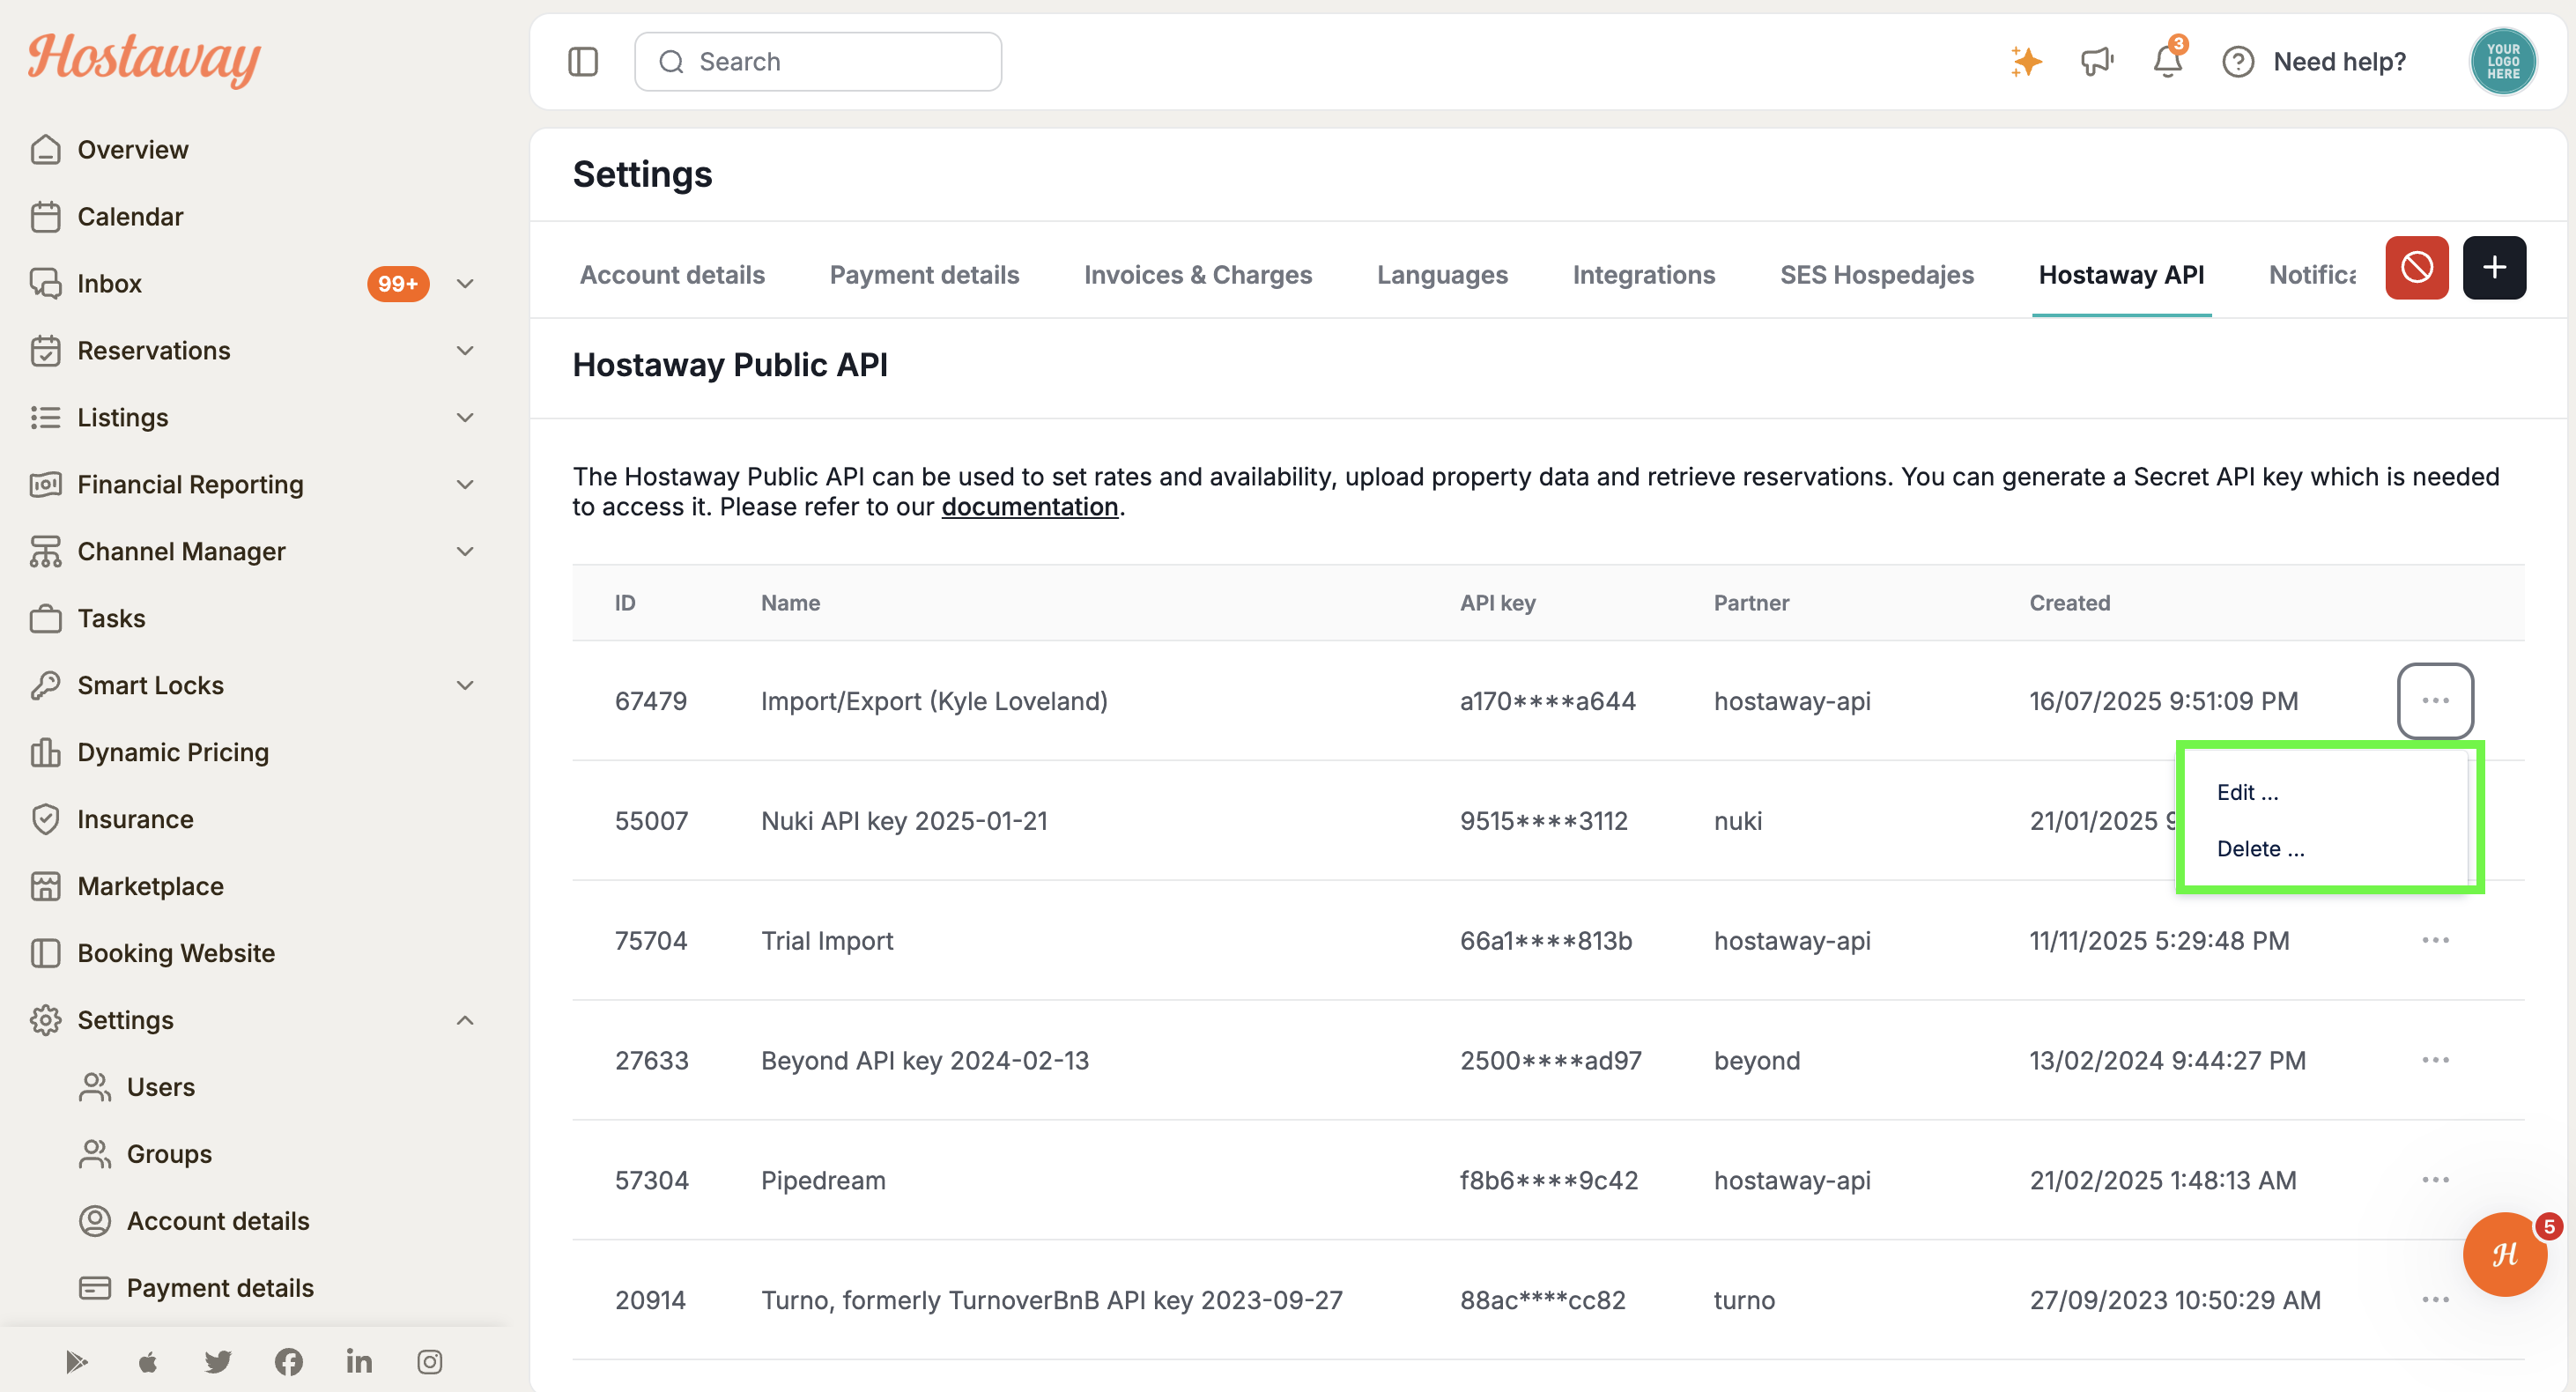Click the Twitter icon in the footer
This screenshot has width=2576, height=1392.
coord(218,1361)
